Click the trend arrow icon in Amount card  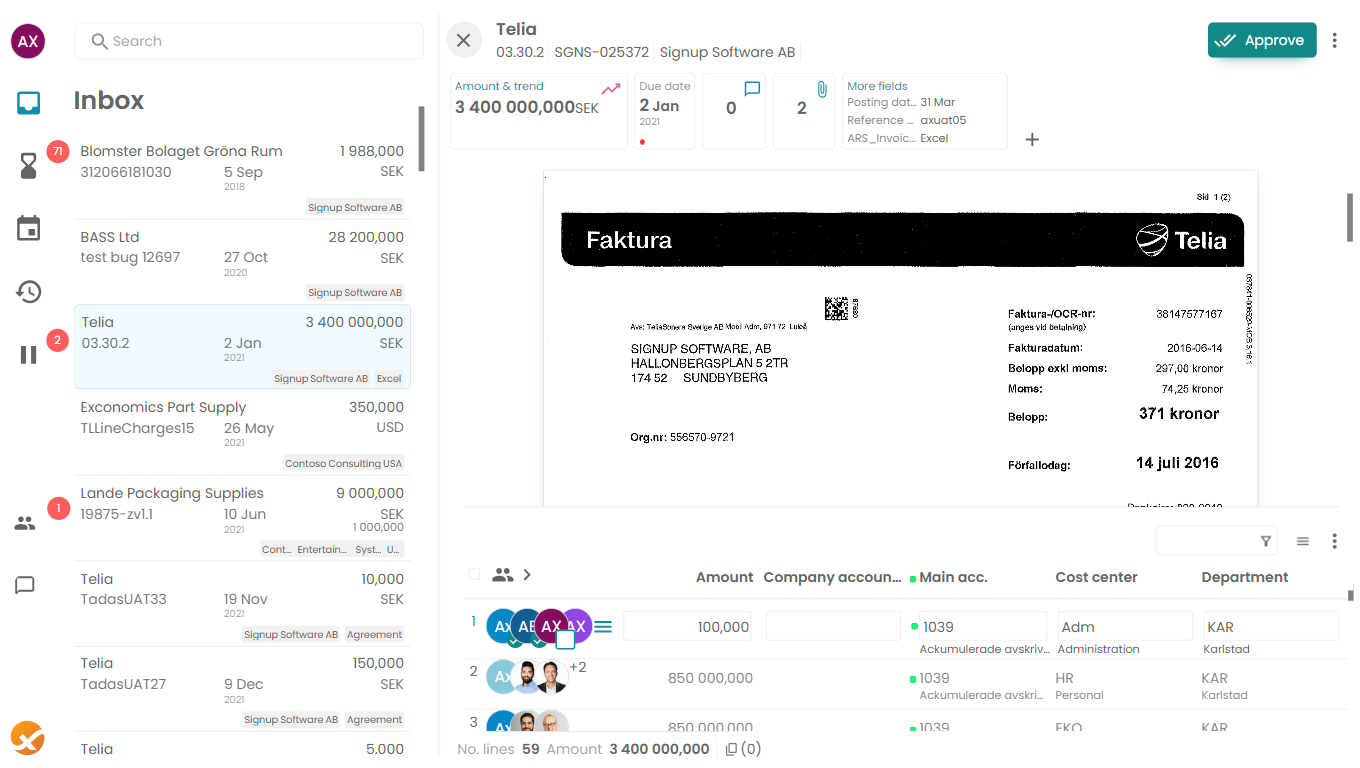tap(610, 88)
